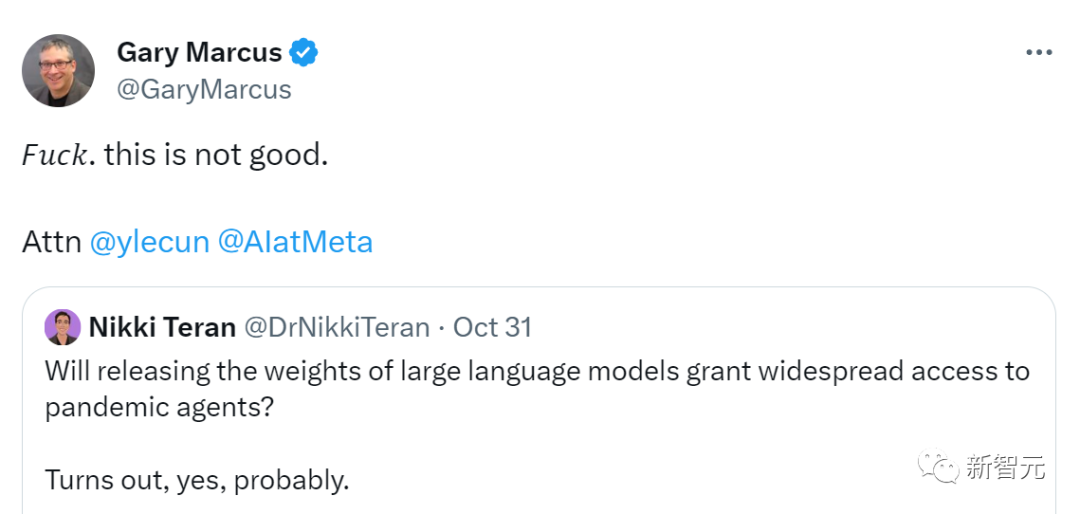Open the Gary Marcus display name link
The height and width of the screenshot is (514, 1080).
coord(199,52)
